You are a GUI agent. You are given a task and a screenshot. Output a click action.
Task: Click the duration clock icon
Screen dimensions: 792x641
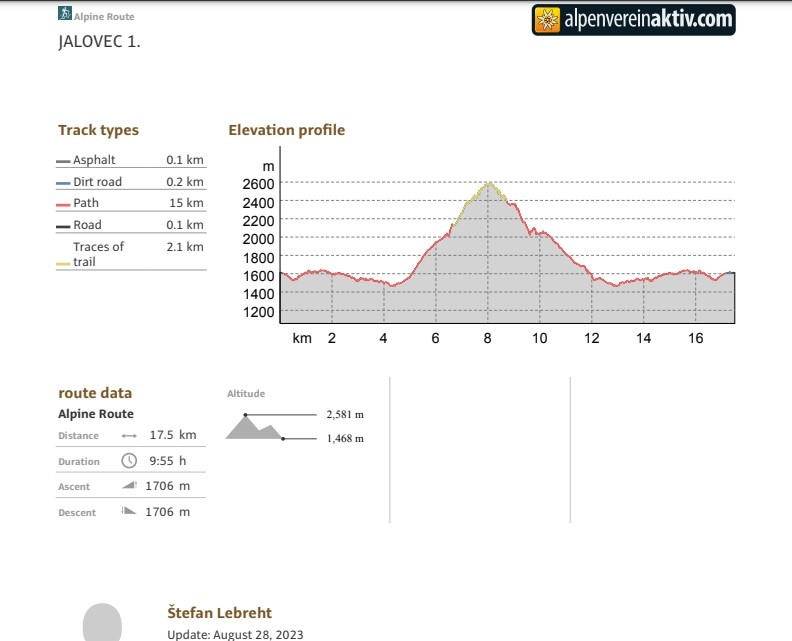(129, 461)
